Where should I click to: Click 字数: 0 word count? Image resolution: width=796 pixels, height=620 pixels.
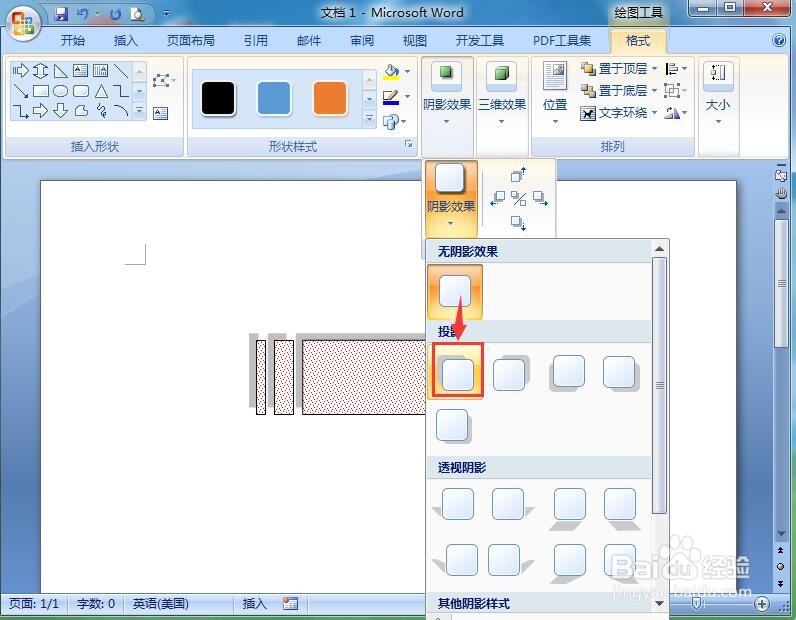pos(95,603)
